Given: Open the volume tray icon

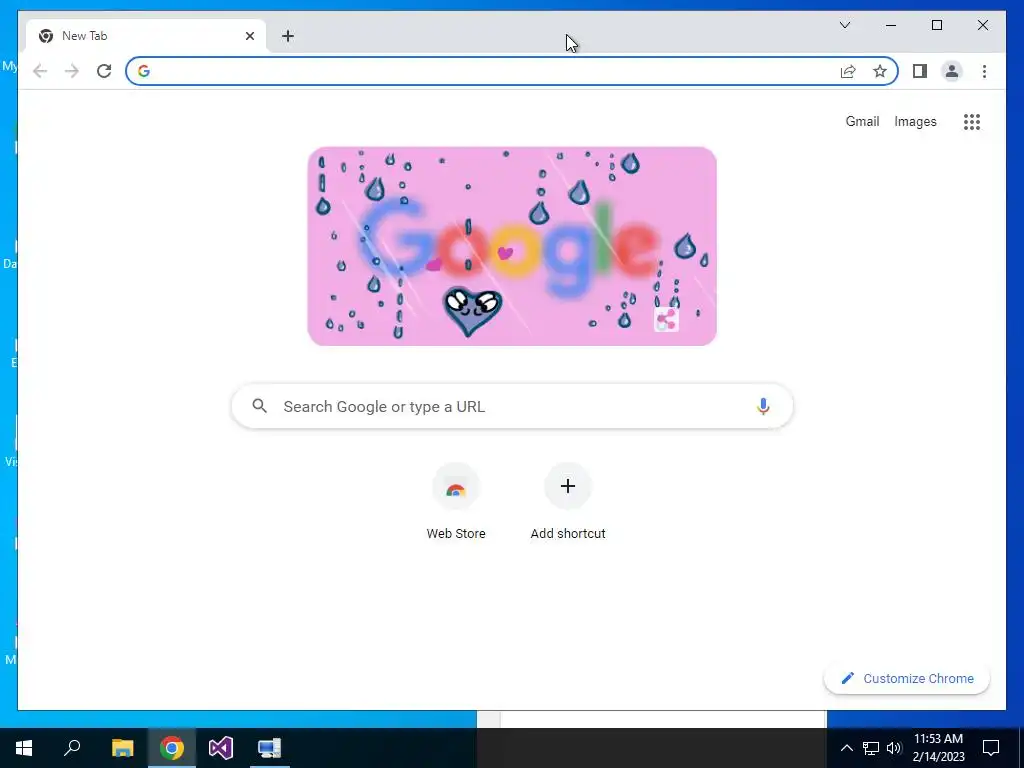Looking at the screenshot, I should coord(894,748).
